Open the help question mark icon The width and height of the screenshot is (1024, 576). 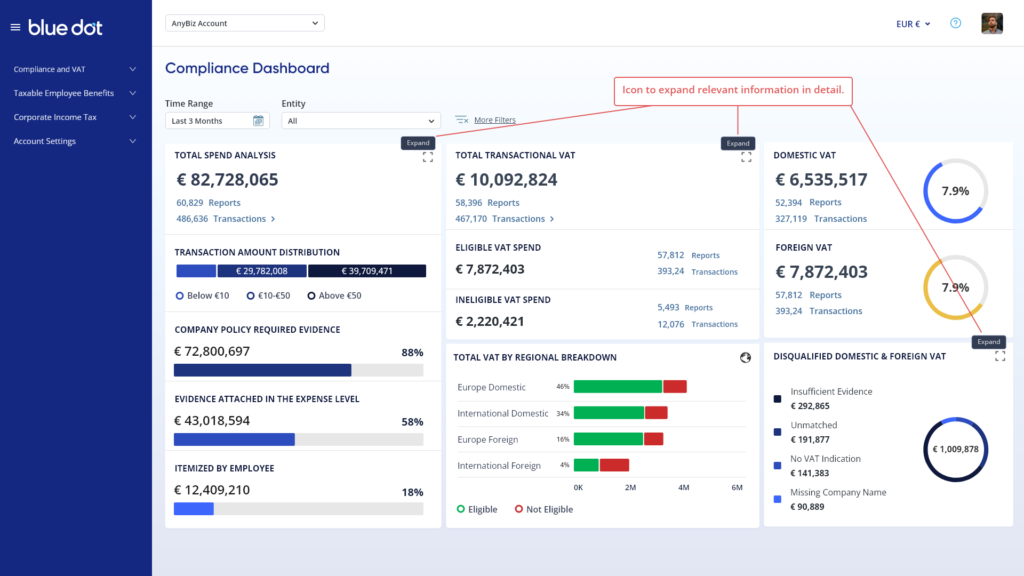[x=955, y=23]
